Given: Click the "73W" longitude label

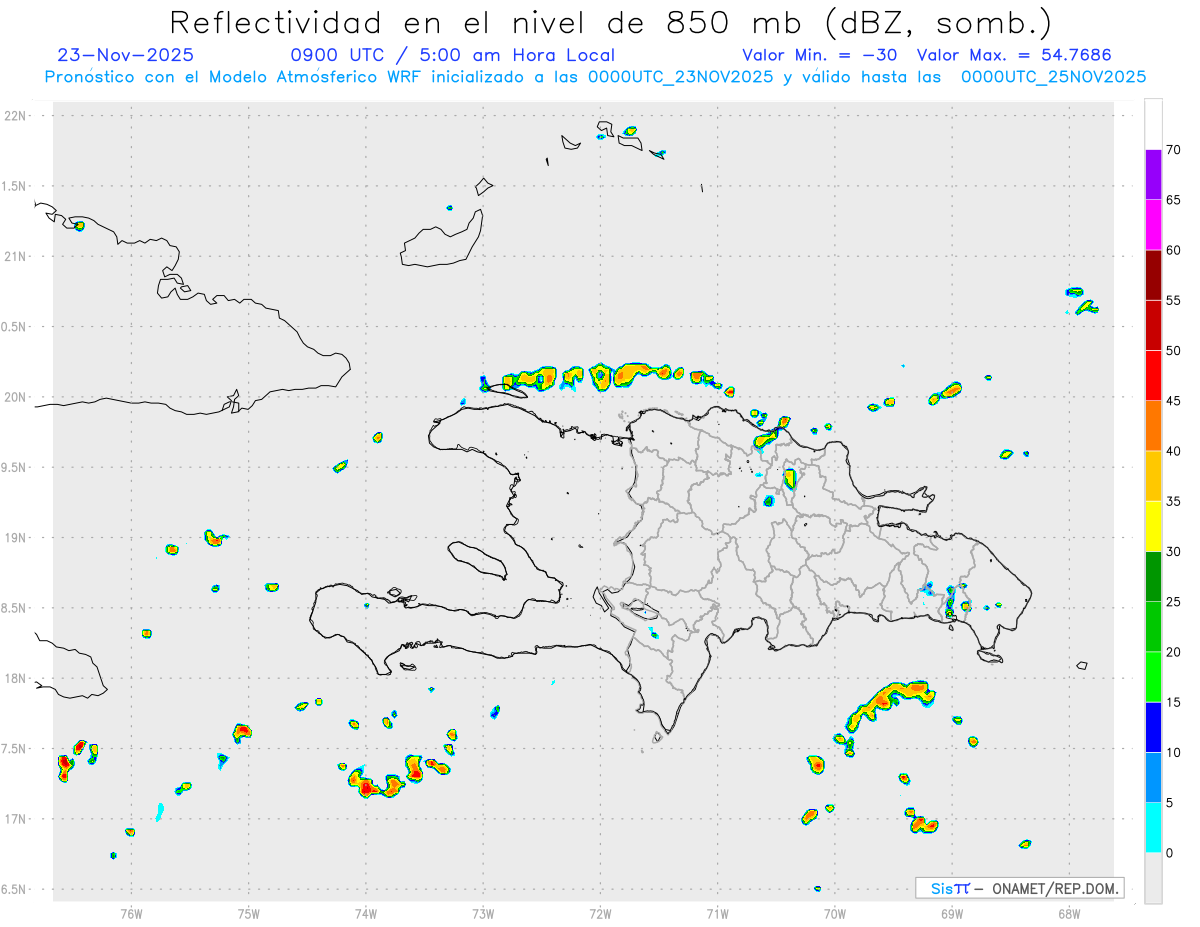Looking at the screenshot, I should pos(483,913).
